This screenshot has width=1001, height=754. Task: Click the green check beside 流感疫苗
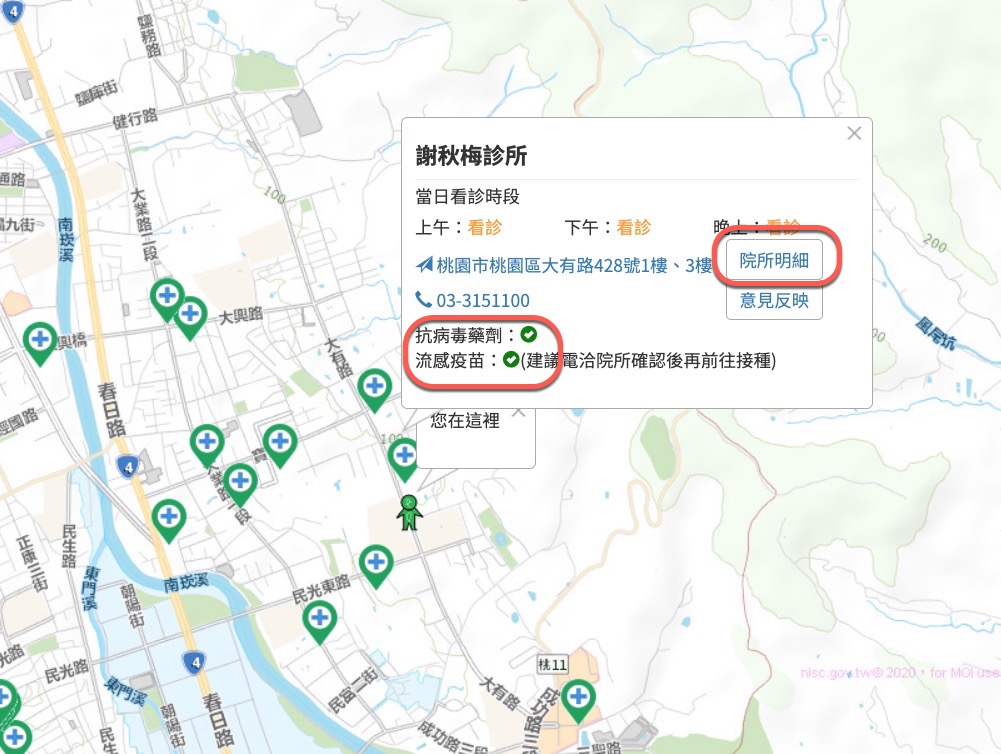pyautogui.click(x=511, y=360)
